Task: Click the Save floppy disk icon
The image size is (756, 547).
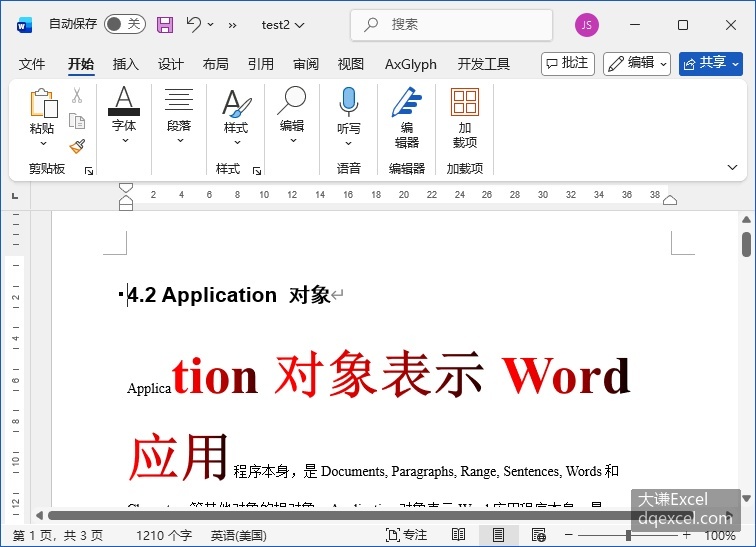Action: click(x=165, y=25)
